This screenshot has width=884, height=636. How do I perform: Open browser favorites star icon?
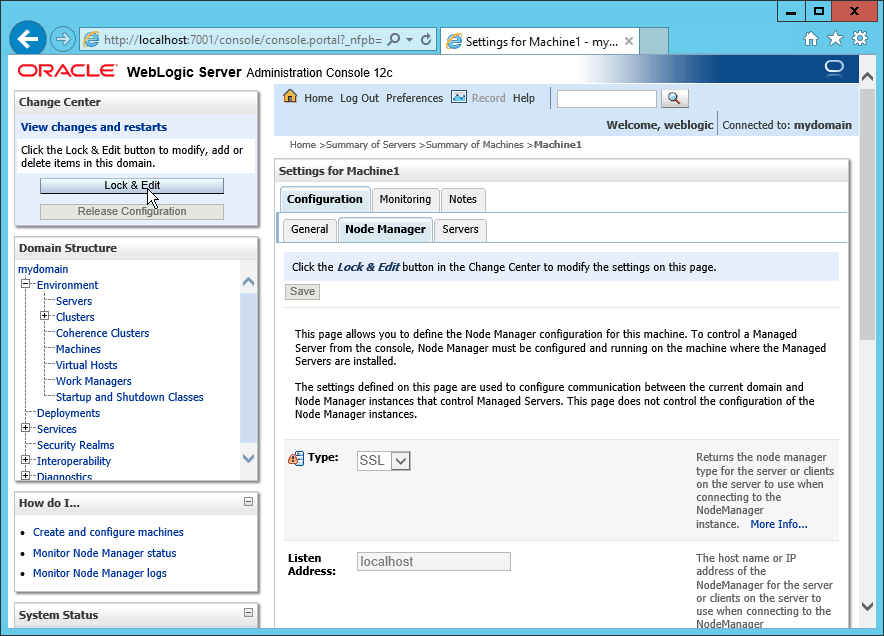click(x=836, y=39)
